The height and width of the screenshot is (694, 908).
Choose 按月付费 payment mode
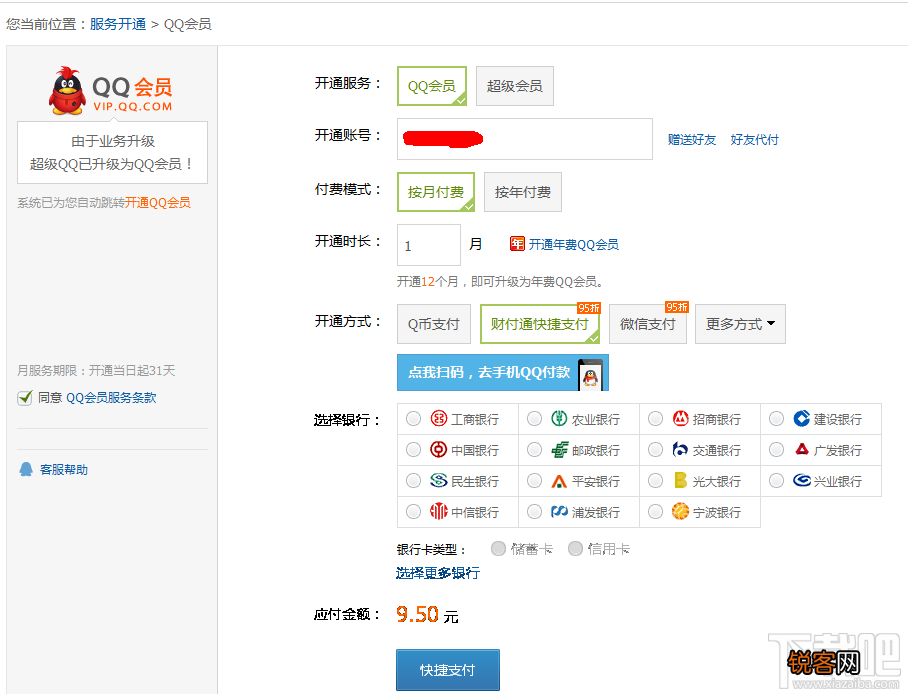tap(436, 192)
